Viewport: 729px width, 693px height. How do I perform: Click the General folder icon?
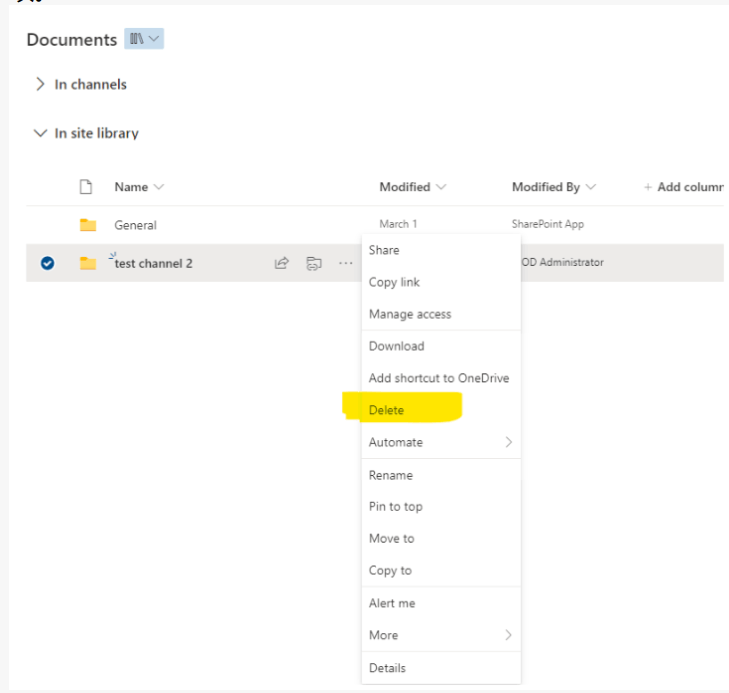pyautogui.click(x=88, y=225)
